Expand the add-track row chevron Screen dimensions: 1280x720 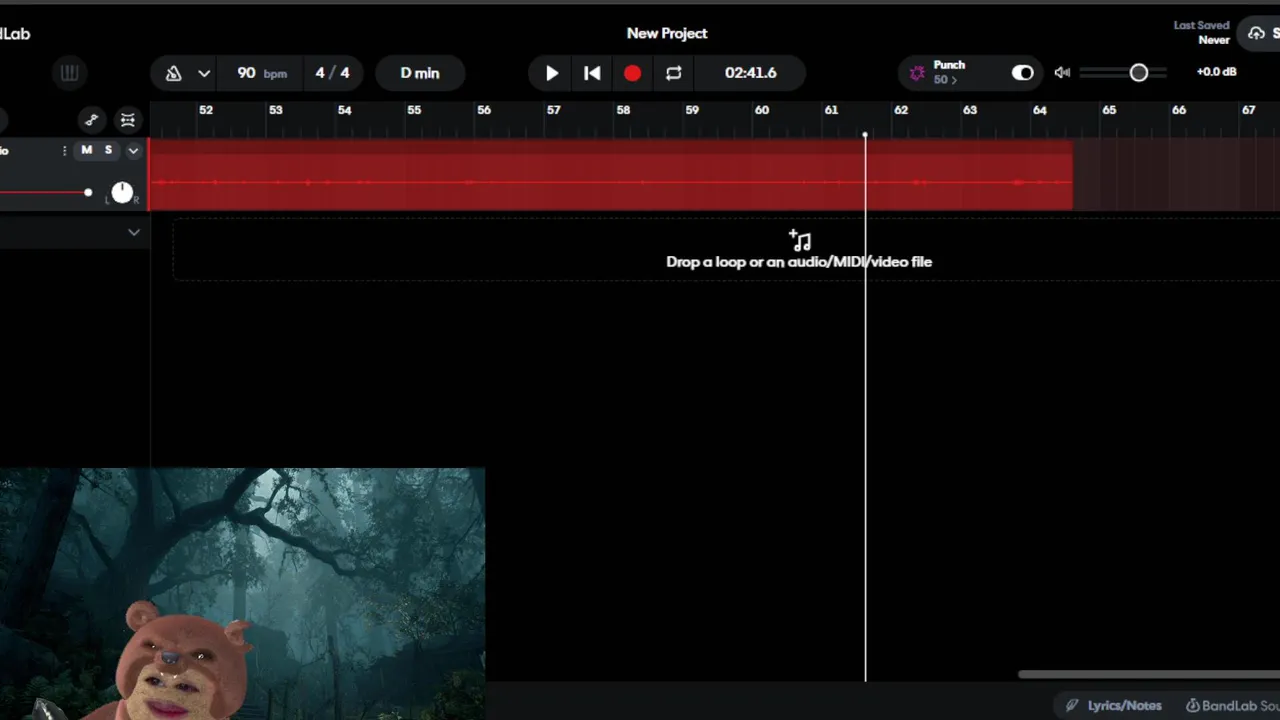click(134, 232)
